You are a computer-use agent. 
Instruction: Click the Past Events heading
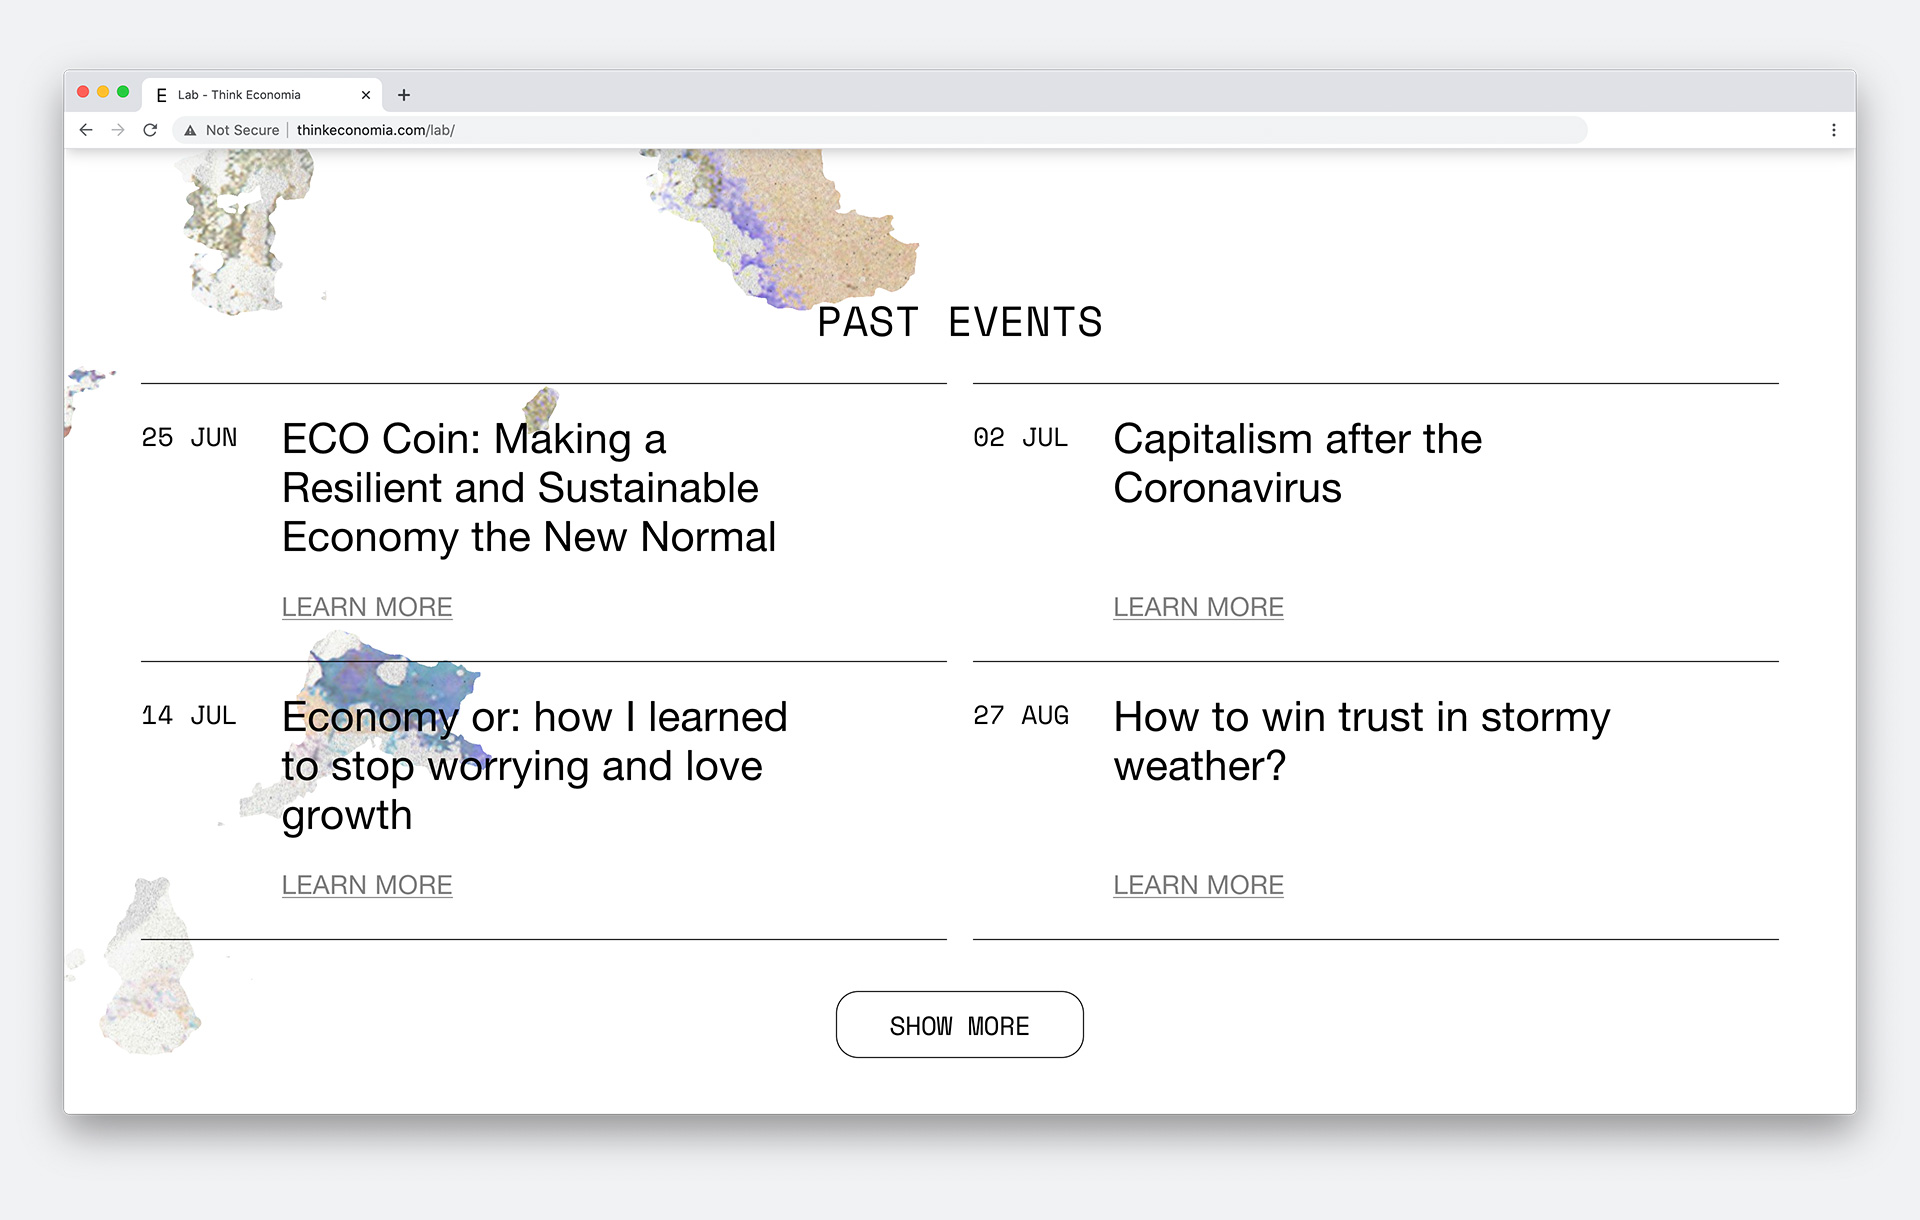(x=959, y=322)
